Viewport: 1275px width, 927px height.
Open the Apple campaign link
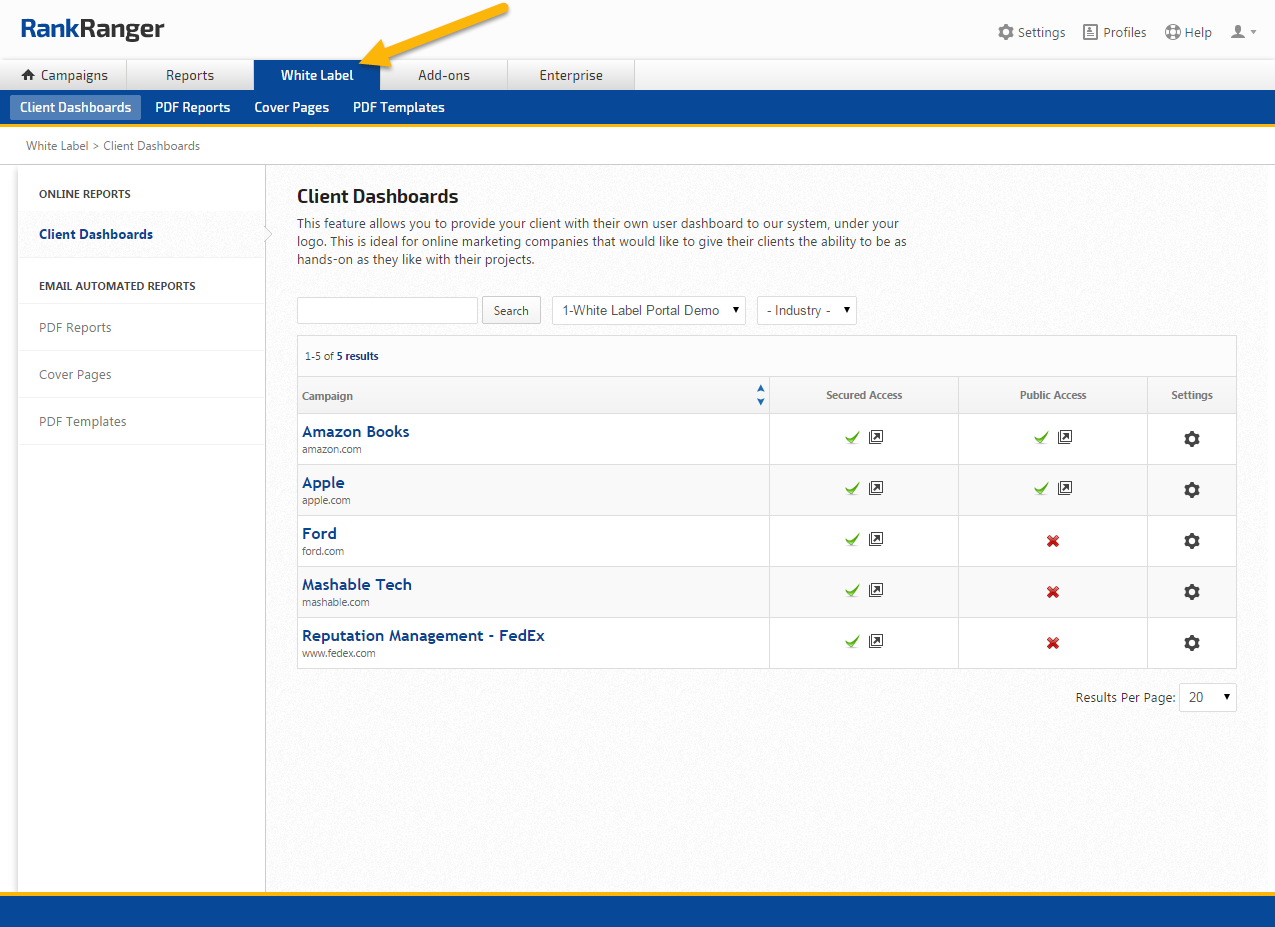323,483
